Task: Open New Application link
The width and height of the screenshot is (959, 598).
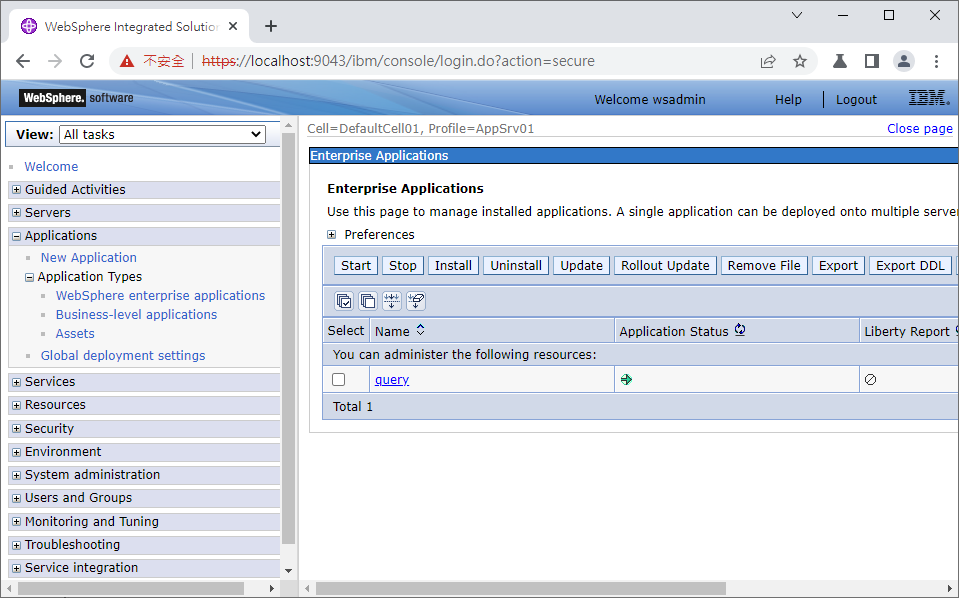Action: pyautogui.click(x=89, y=257)
